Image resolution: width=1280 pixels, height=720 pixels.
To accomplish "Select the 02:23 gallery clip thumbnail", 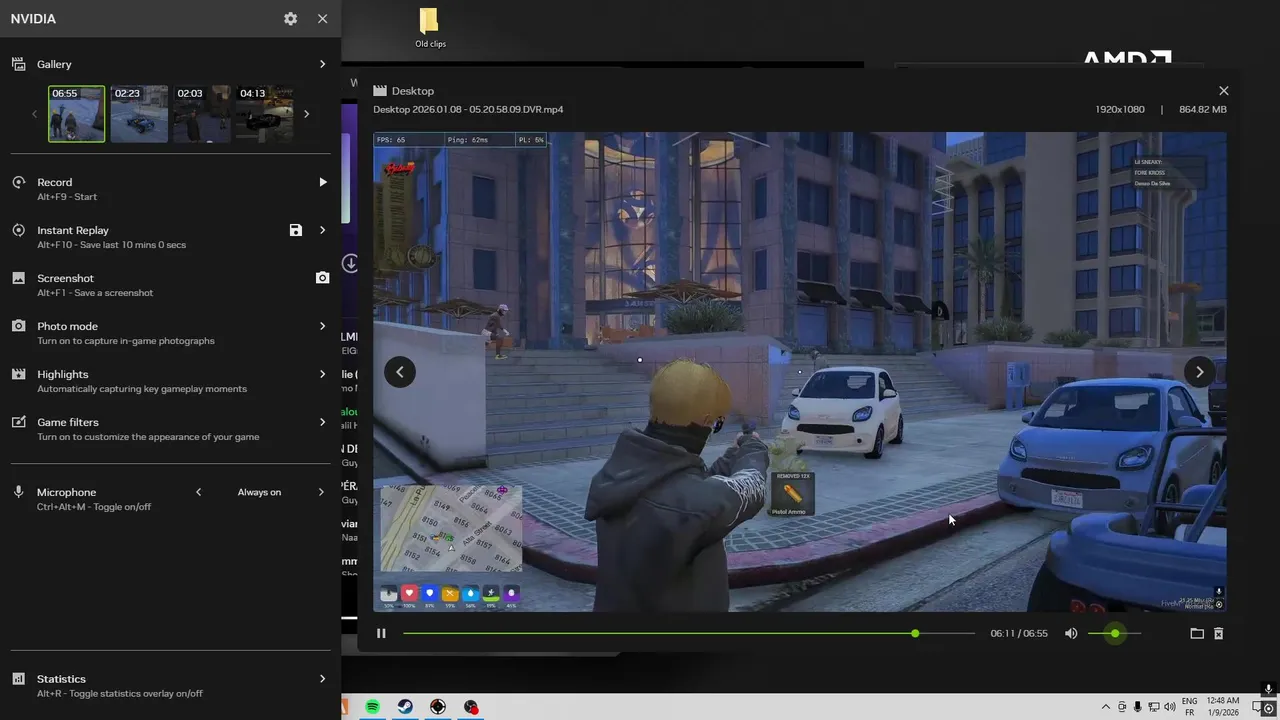I will point(139,113).
